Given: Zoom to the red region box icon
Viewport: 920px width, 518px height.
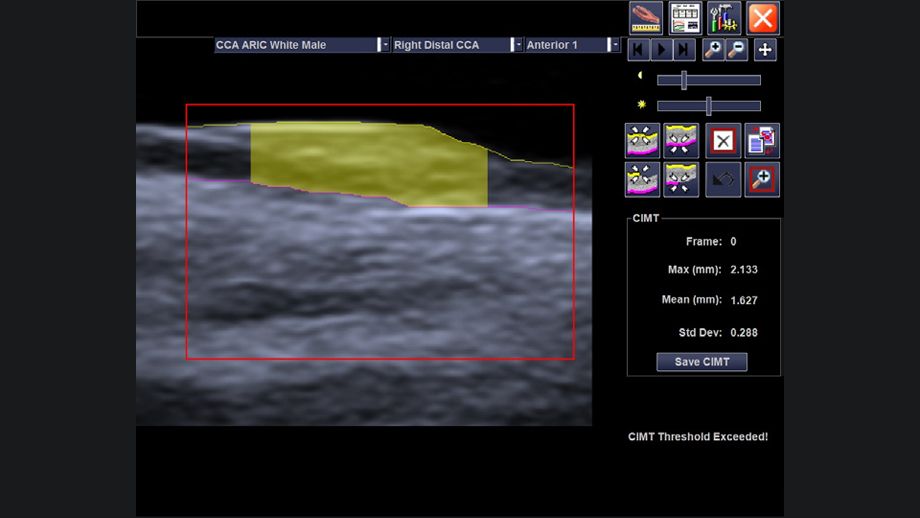Looking at the screenshot, I should pyautogui.click(x=762, y=180).
